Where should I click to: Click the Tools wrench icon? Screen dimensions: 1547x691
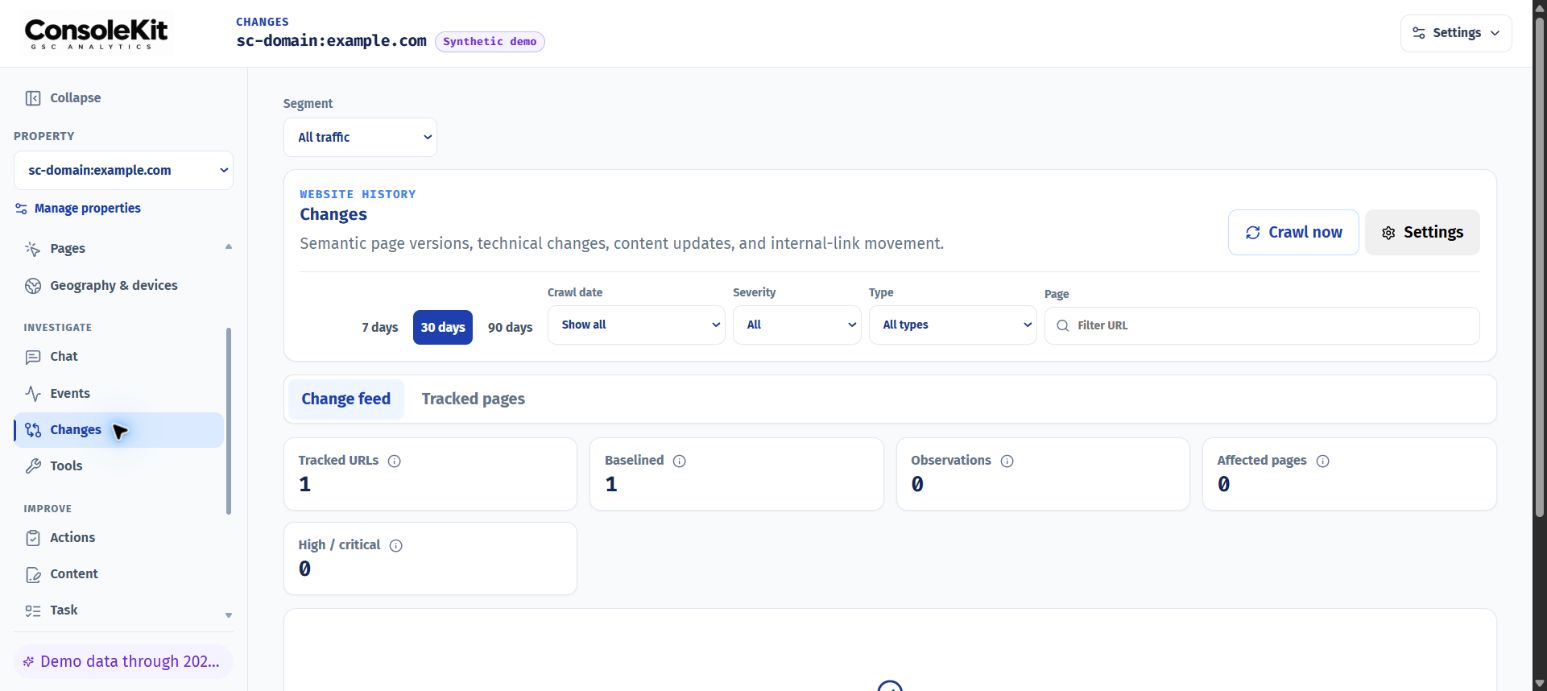click(x=32, y=466)
